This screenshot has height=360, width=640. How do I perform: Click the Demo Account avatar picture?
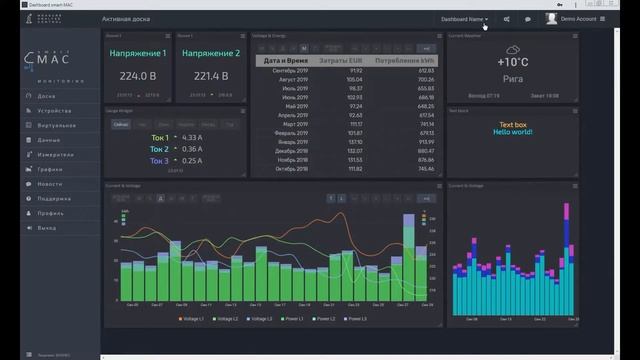551,19
